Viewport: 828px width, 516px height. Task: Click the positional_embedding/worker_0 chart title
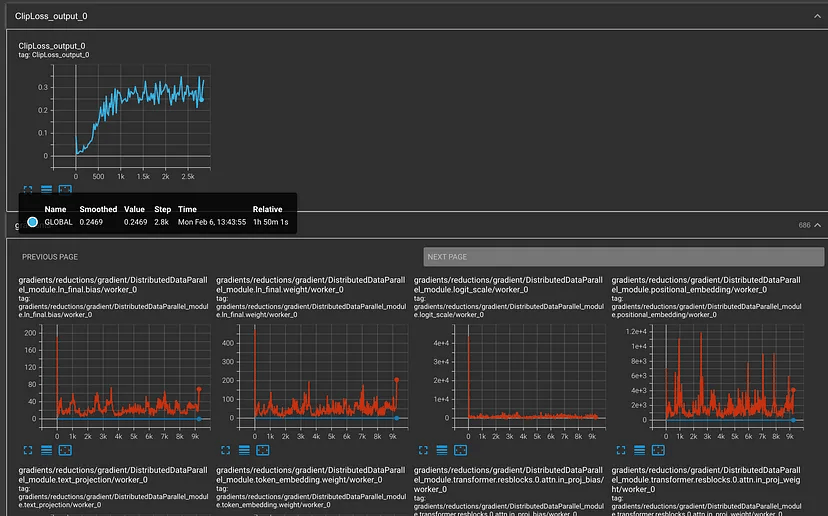pos(706,285)
